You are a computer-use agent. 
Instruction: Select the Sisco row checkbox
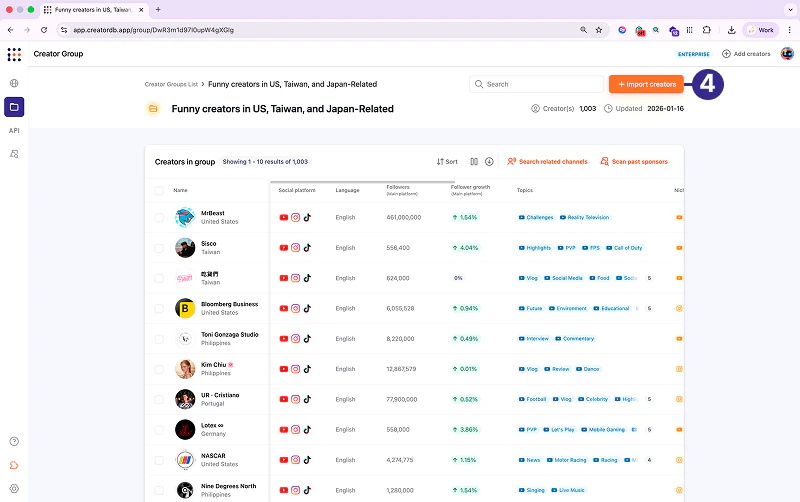pos(159,248)
